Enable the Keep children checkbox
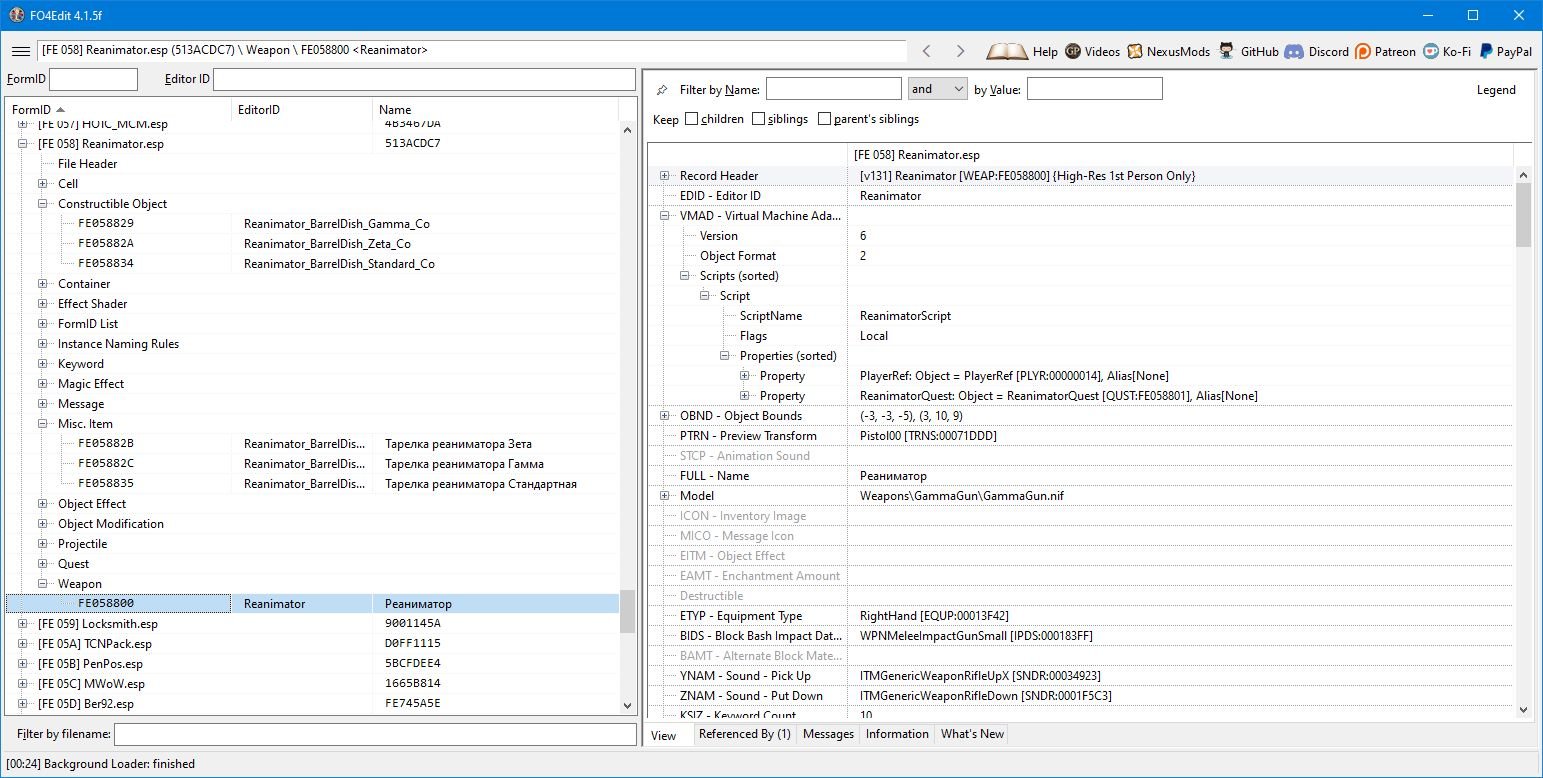The width and height of the screenshot is (1543, 778). click(x=692, y=119)
